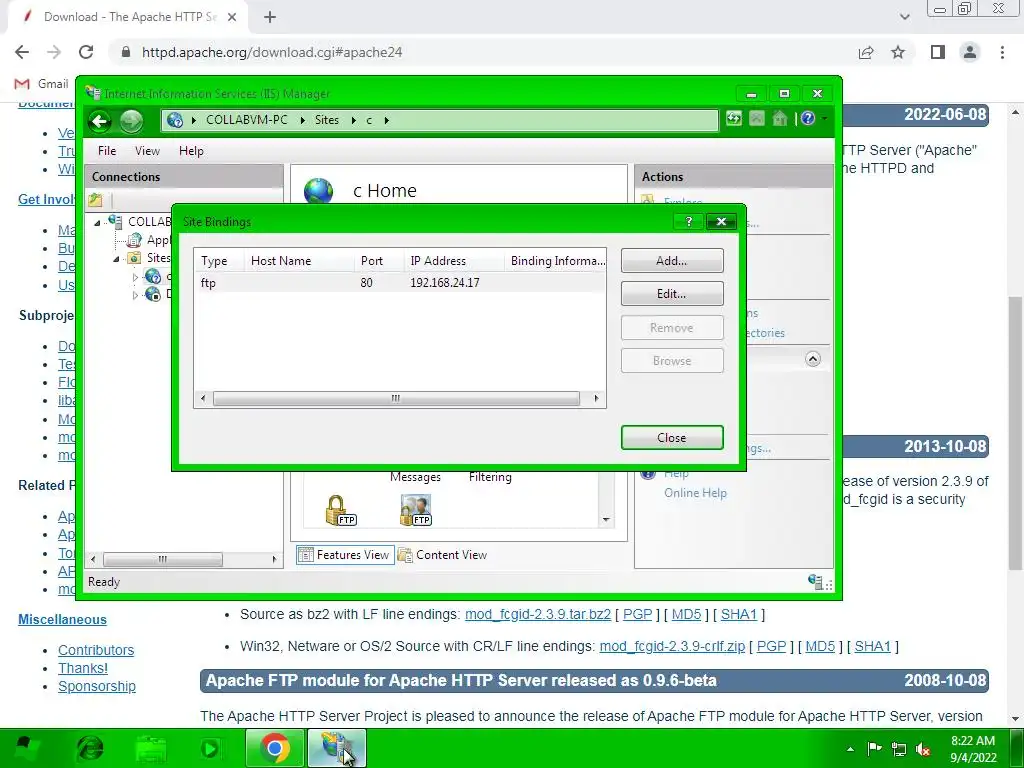Click the muted volume icon in system tray

tap(923, 749)
